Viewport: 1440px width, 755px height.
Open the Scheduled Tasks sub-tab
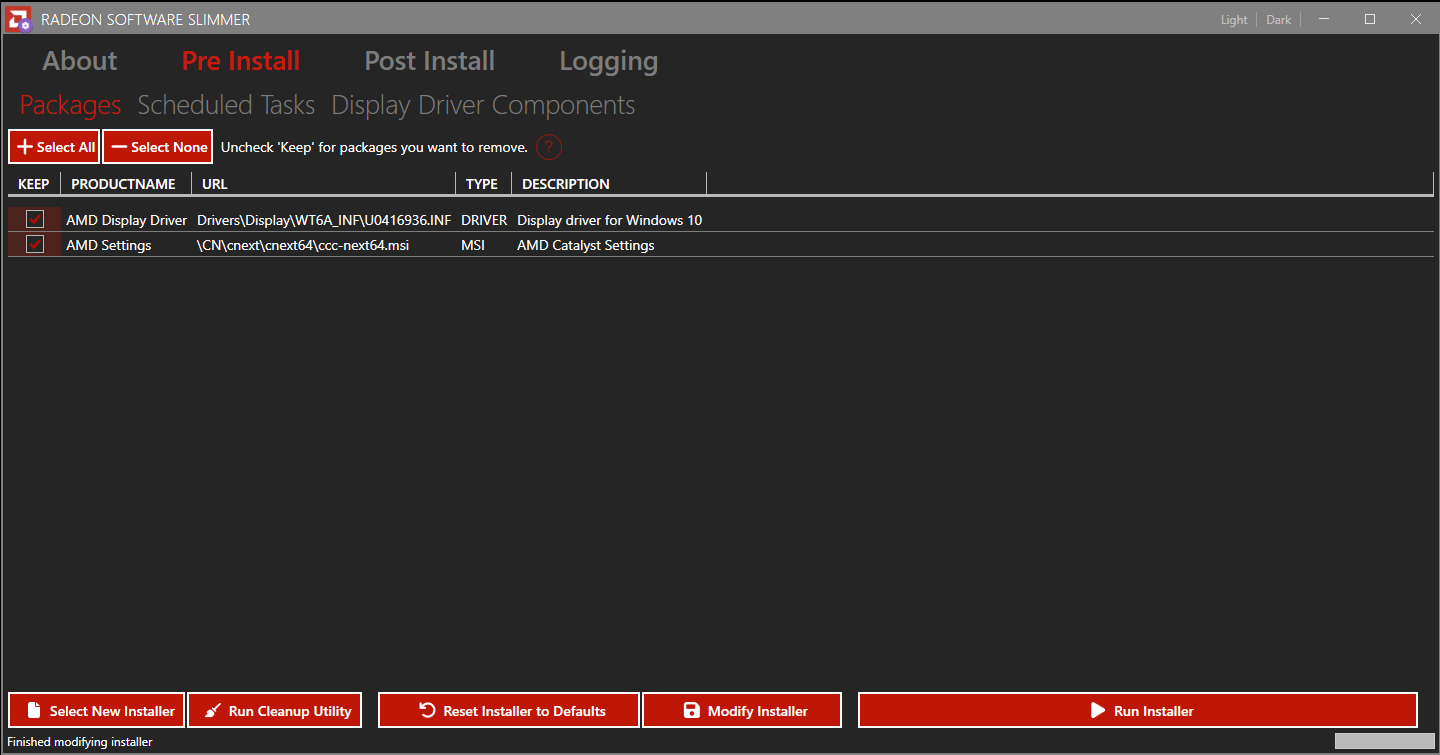coord(226,105)
